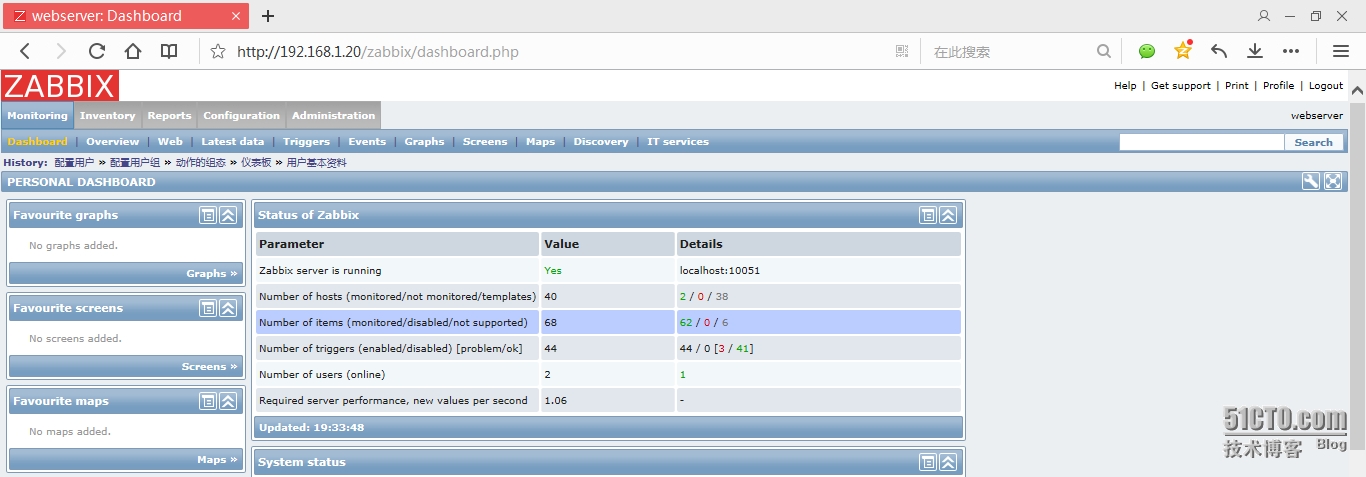Open the Triggers submenu

306,142
